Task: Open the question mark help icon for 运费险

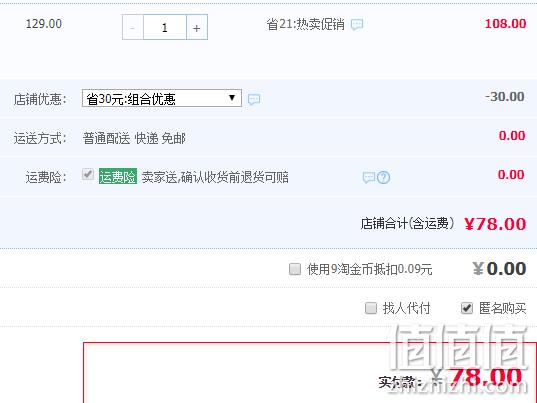Action: pyautogui.click(x=384, y=177)
